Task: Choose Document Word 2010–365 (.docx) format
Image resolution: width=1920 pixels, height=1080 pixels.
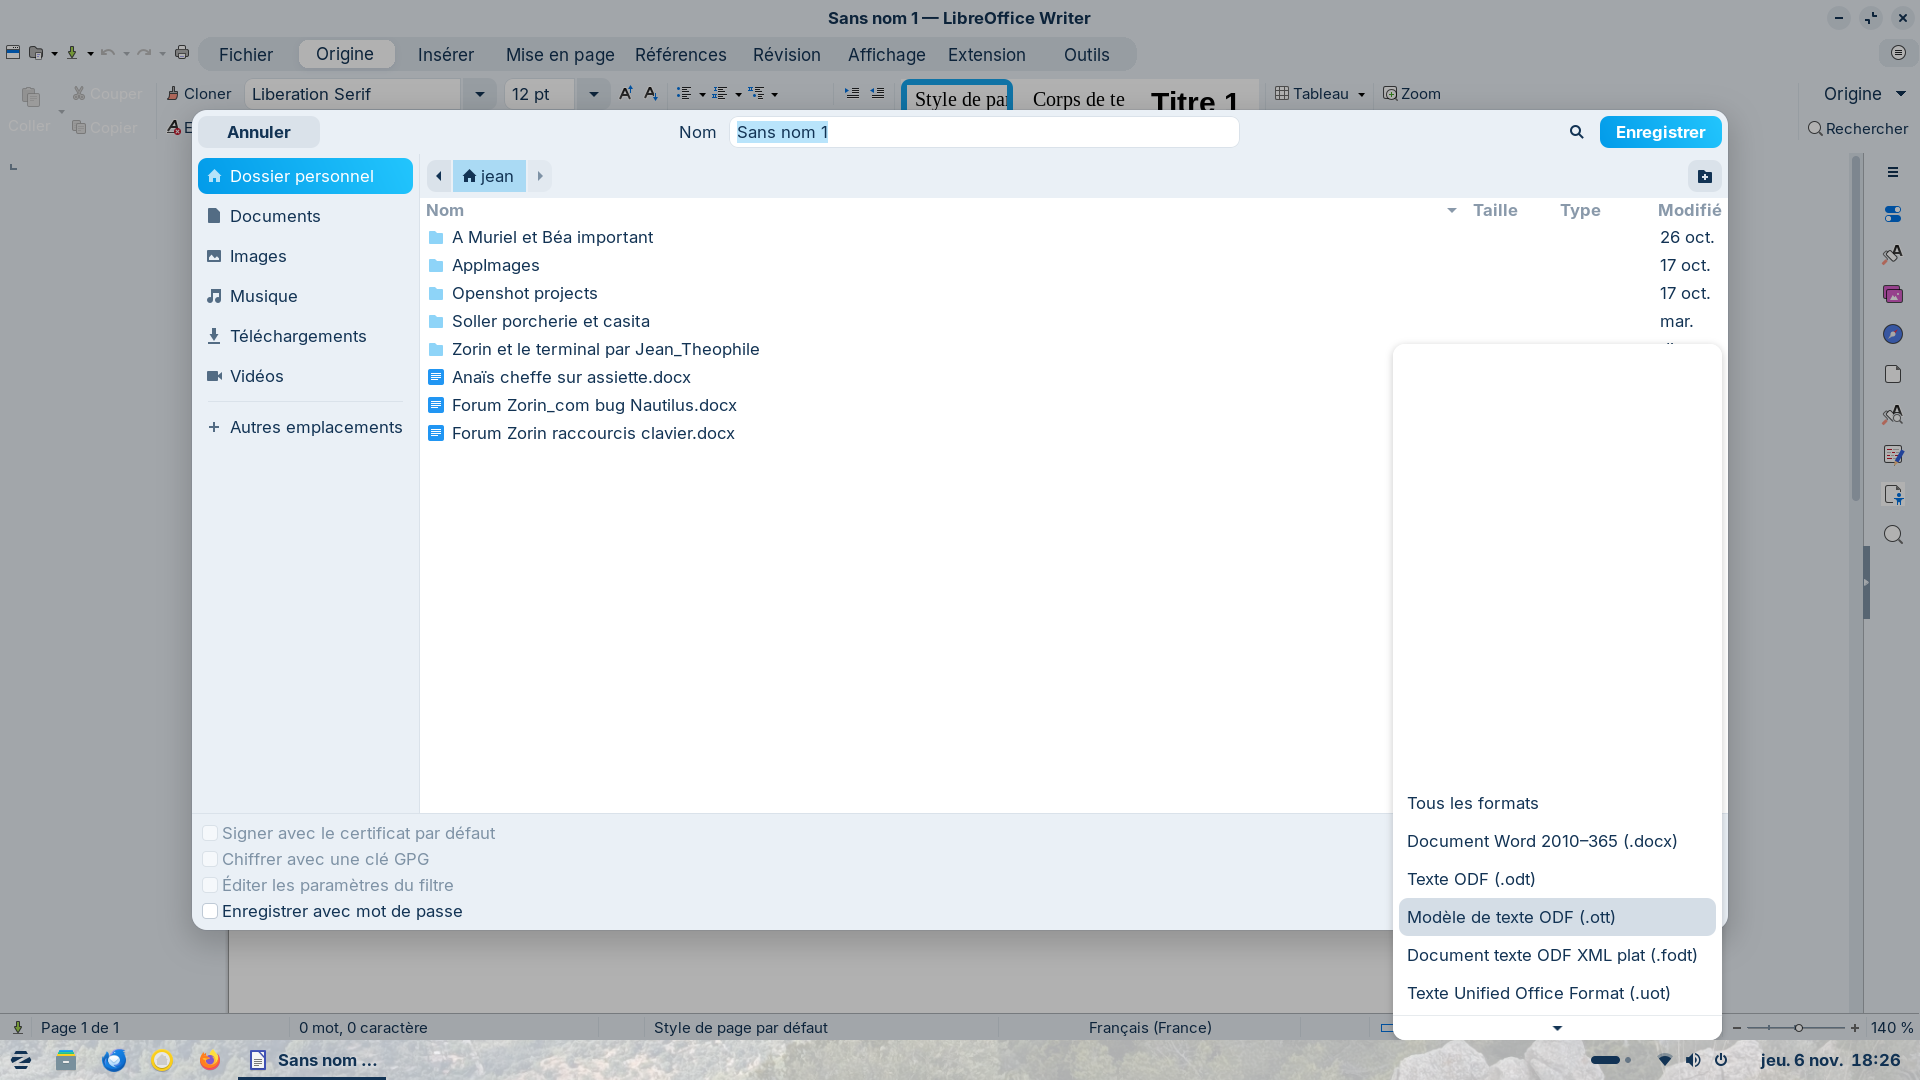Action: coord(1541,841)
